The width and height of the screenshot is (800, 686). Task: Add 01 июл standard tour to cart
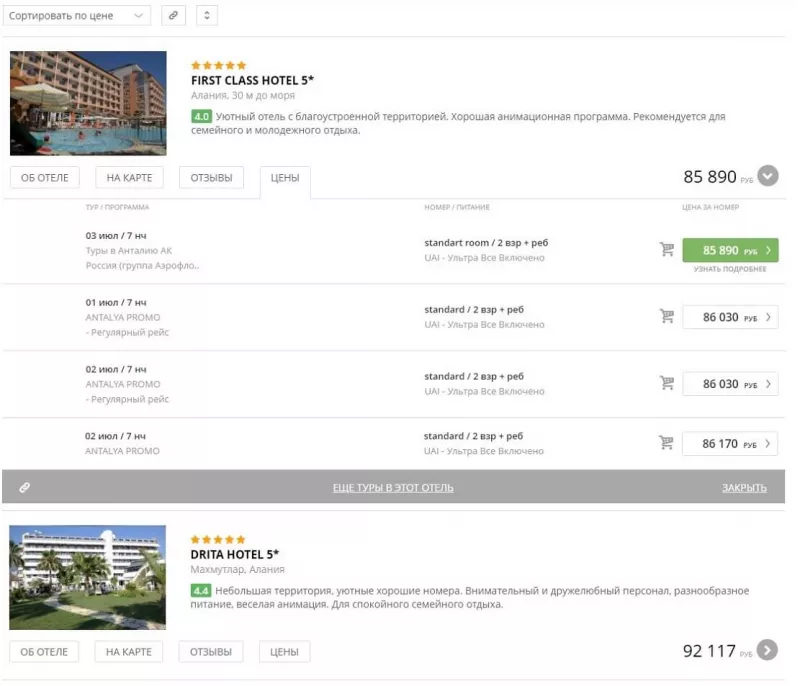point(666,316)
